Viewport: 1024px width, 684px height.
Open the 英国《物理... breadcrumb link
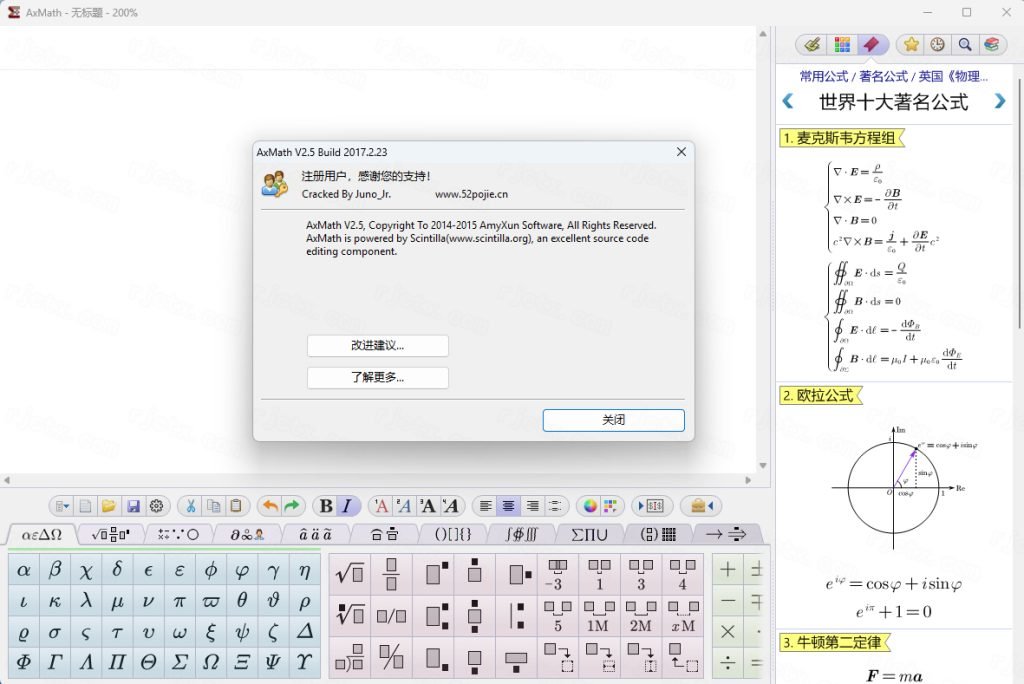coord(953,76)
